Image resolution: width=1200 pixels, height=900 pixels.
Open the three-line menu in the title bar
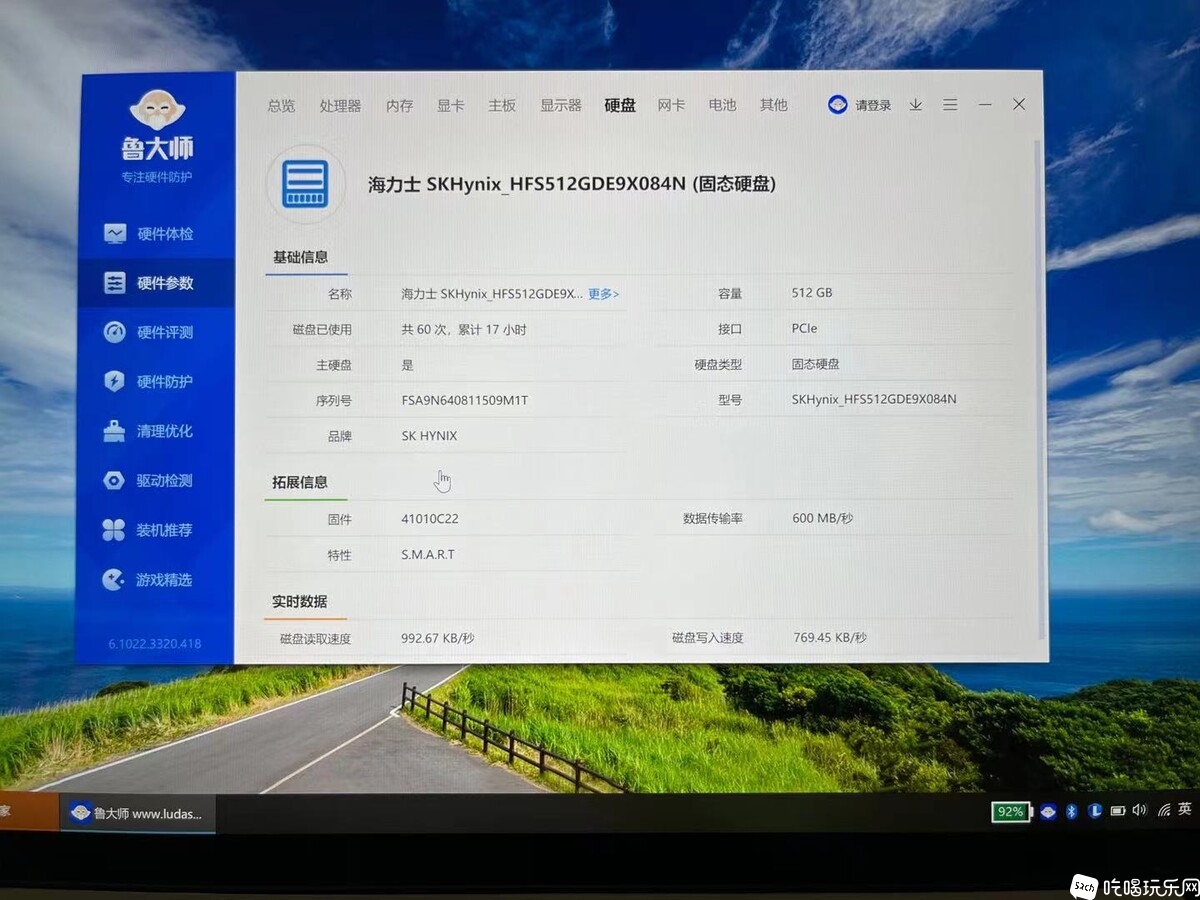pyautogui.click(x=950, y=105)
